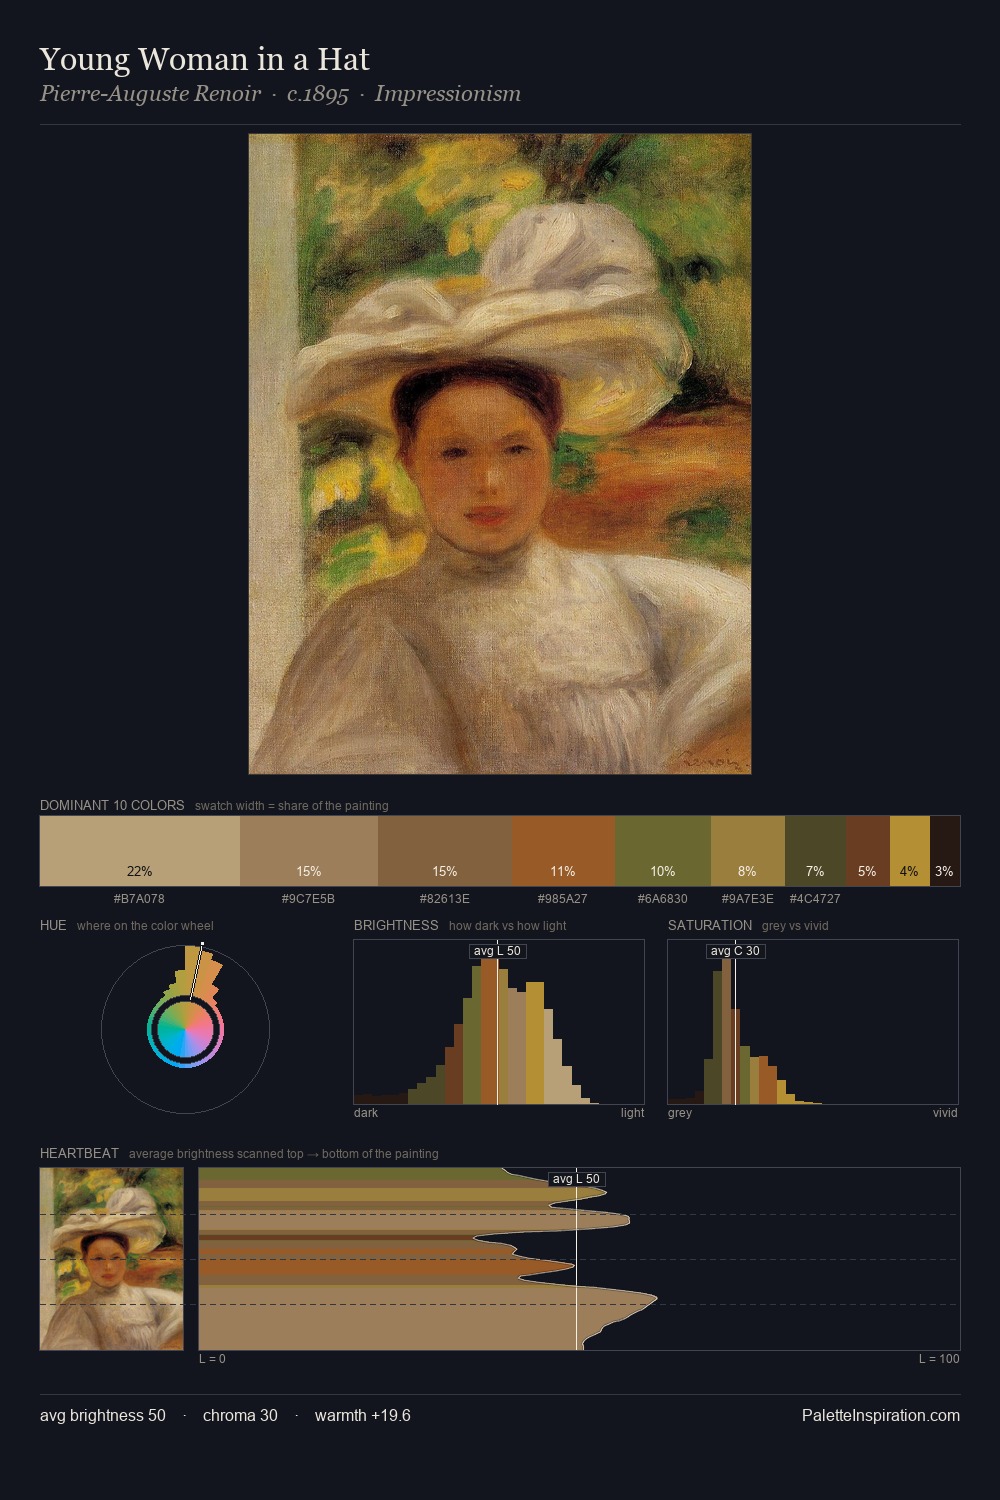This screenshot has height=1500, width=1000.
Task: Click the artist name Pierre-Auguste Renoir
Action: pos(150,94)
